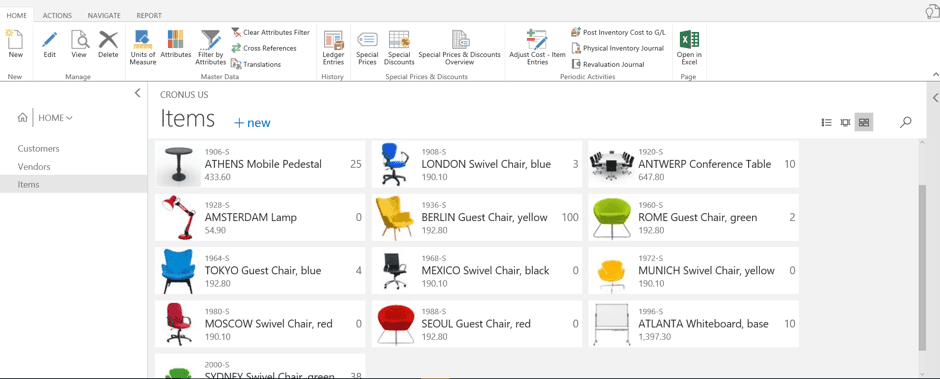Open Revaluation Journal
Image resolution: width=940 pixels, height=379 pixels.
tap(608, 64)
